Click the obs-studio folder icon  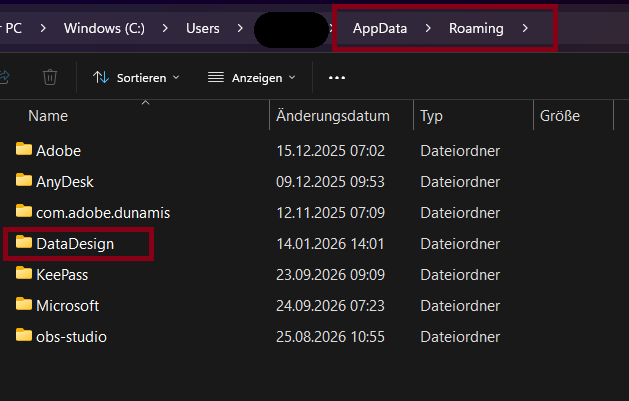pos(24,335)
